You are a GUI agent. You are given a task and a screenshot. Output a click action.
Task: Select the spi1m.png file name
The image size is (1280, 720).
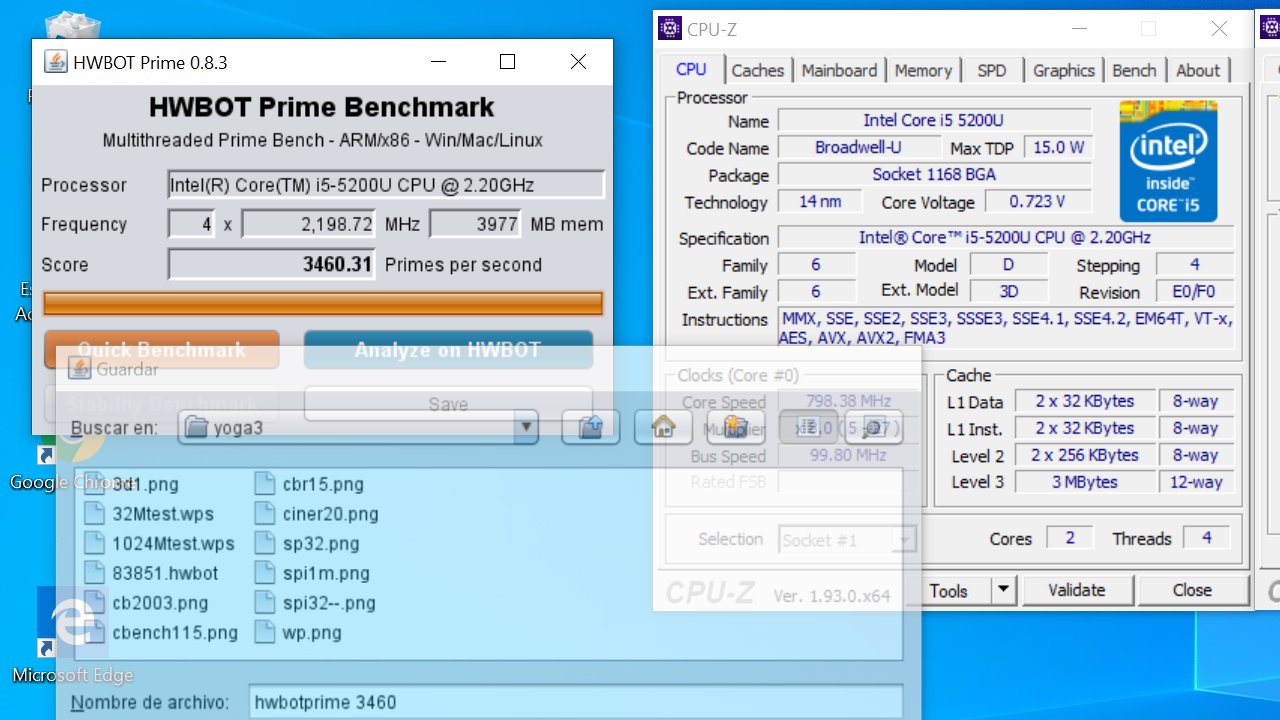[x=326, y=573]
